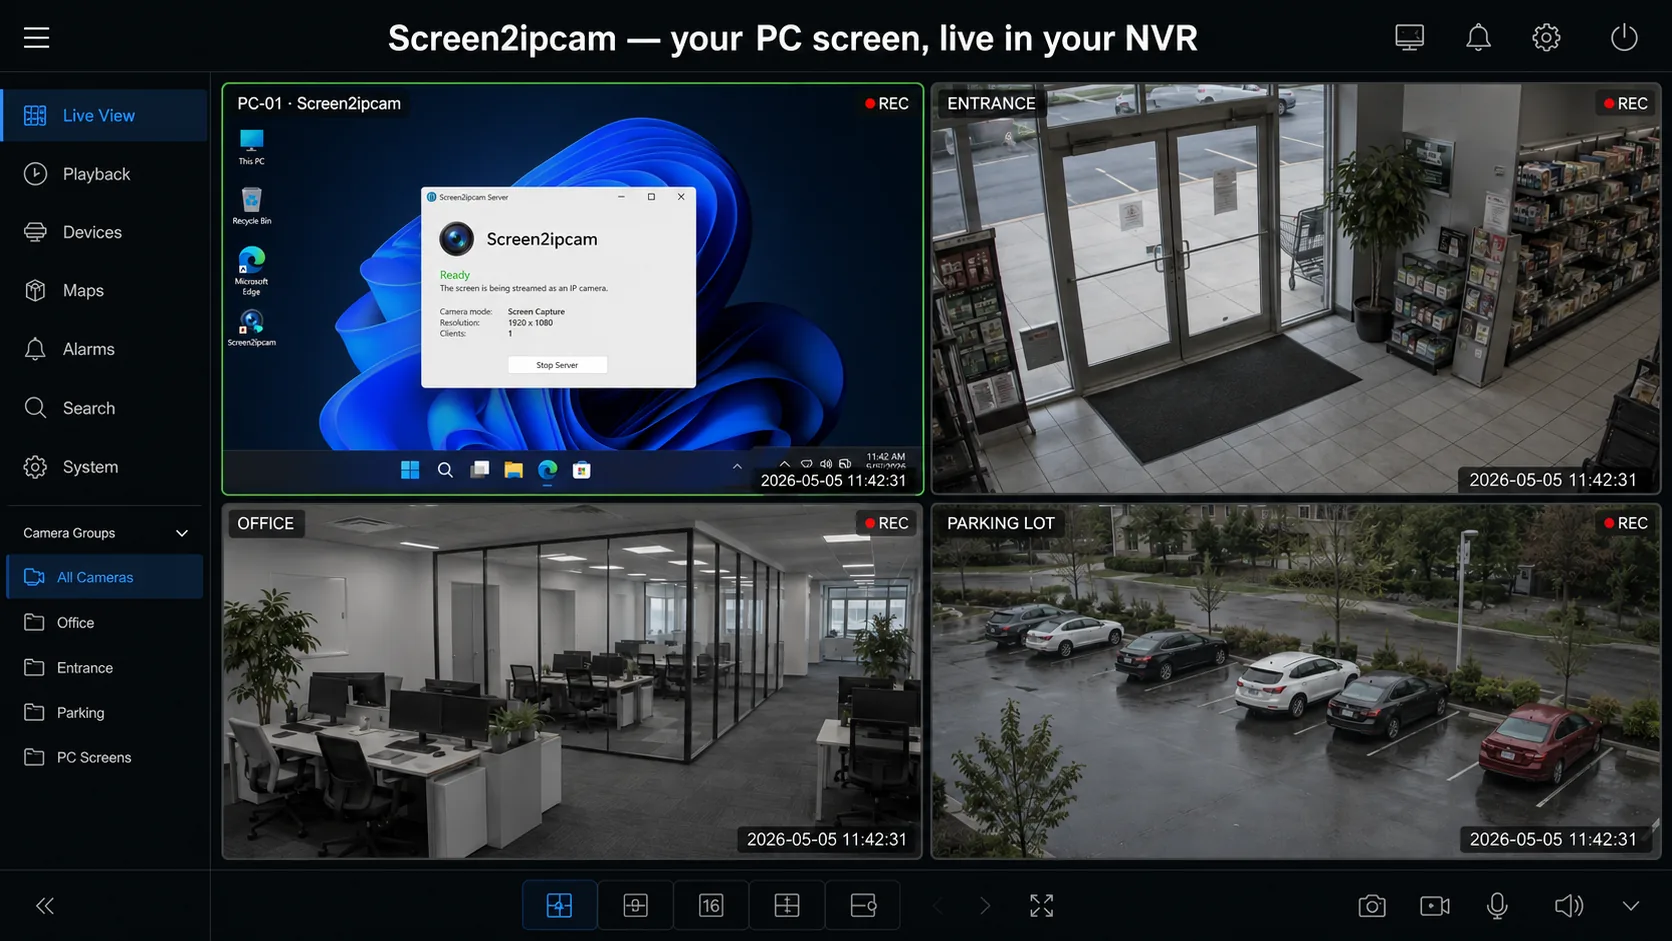Click REC indicator on PC-01 feed
Screen dimensions: 1672x941
coord(886,103)
